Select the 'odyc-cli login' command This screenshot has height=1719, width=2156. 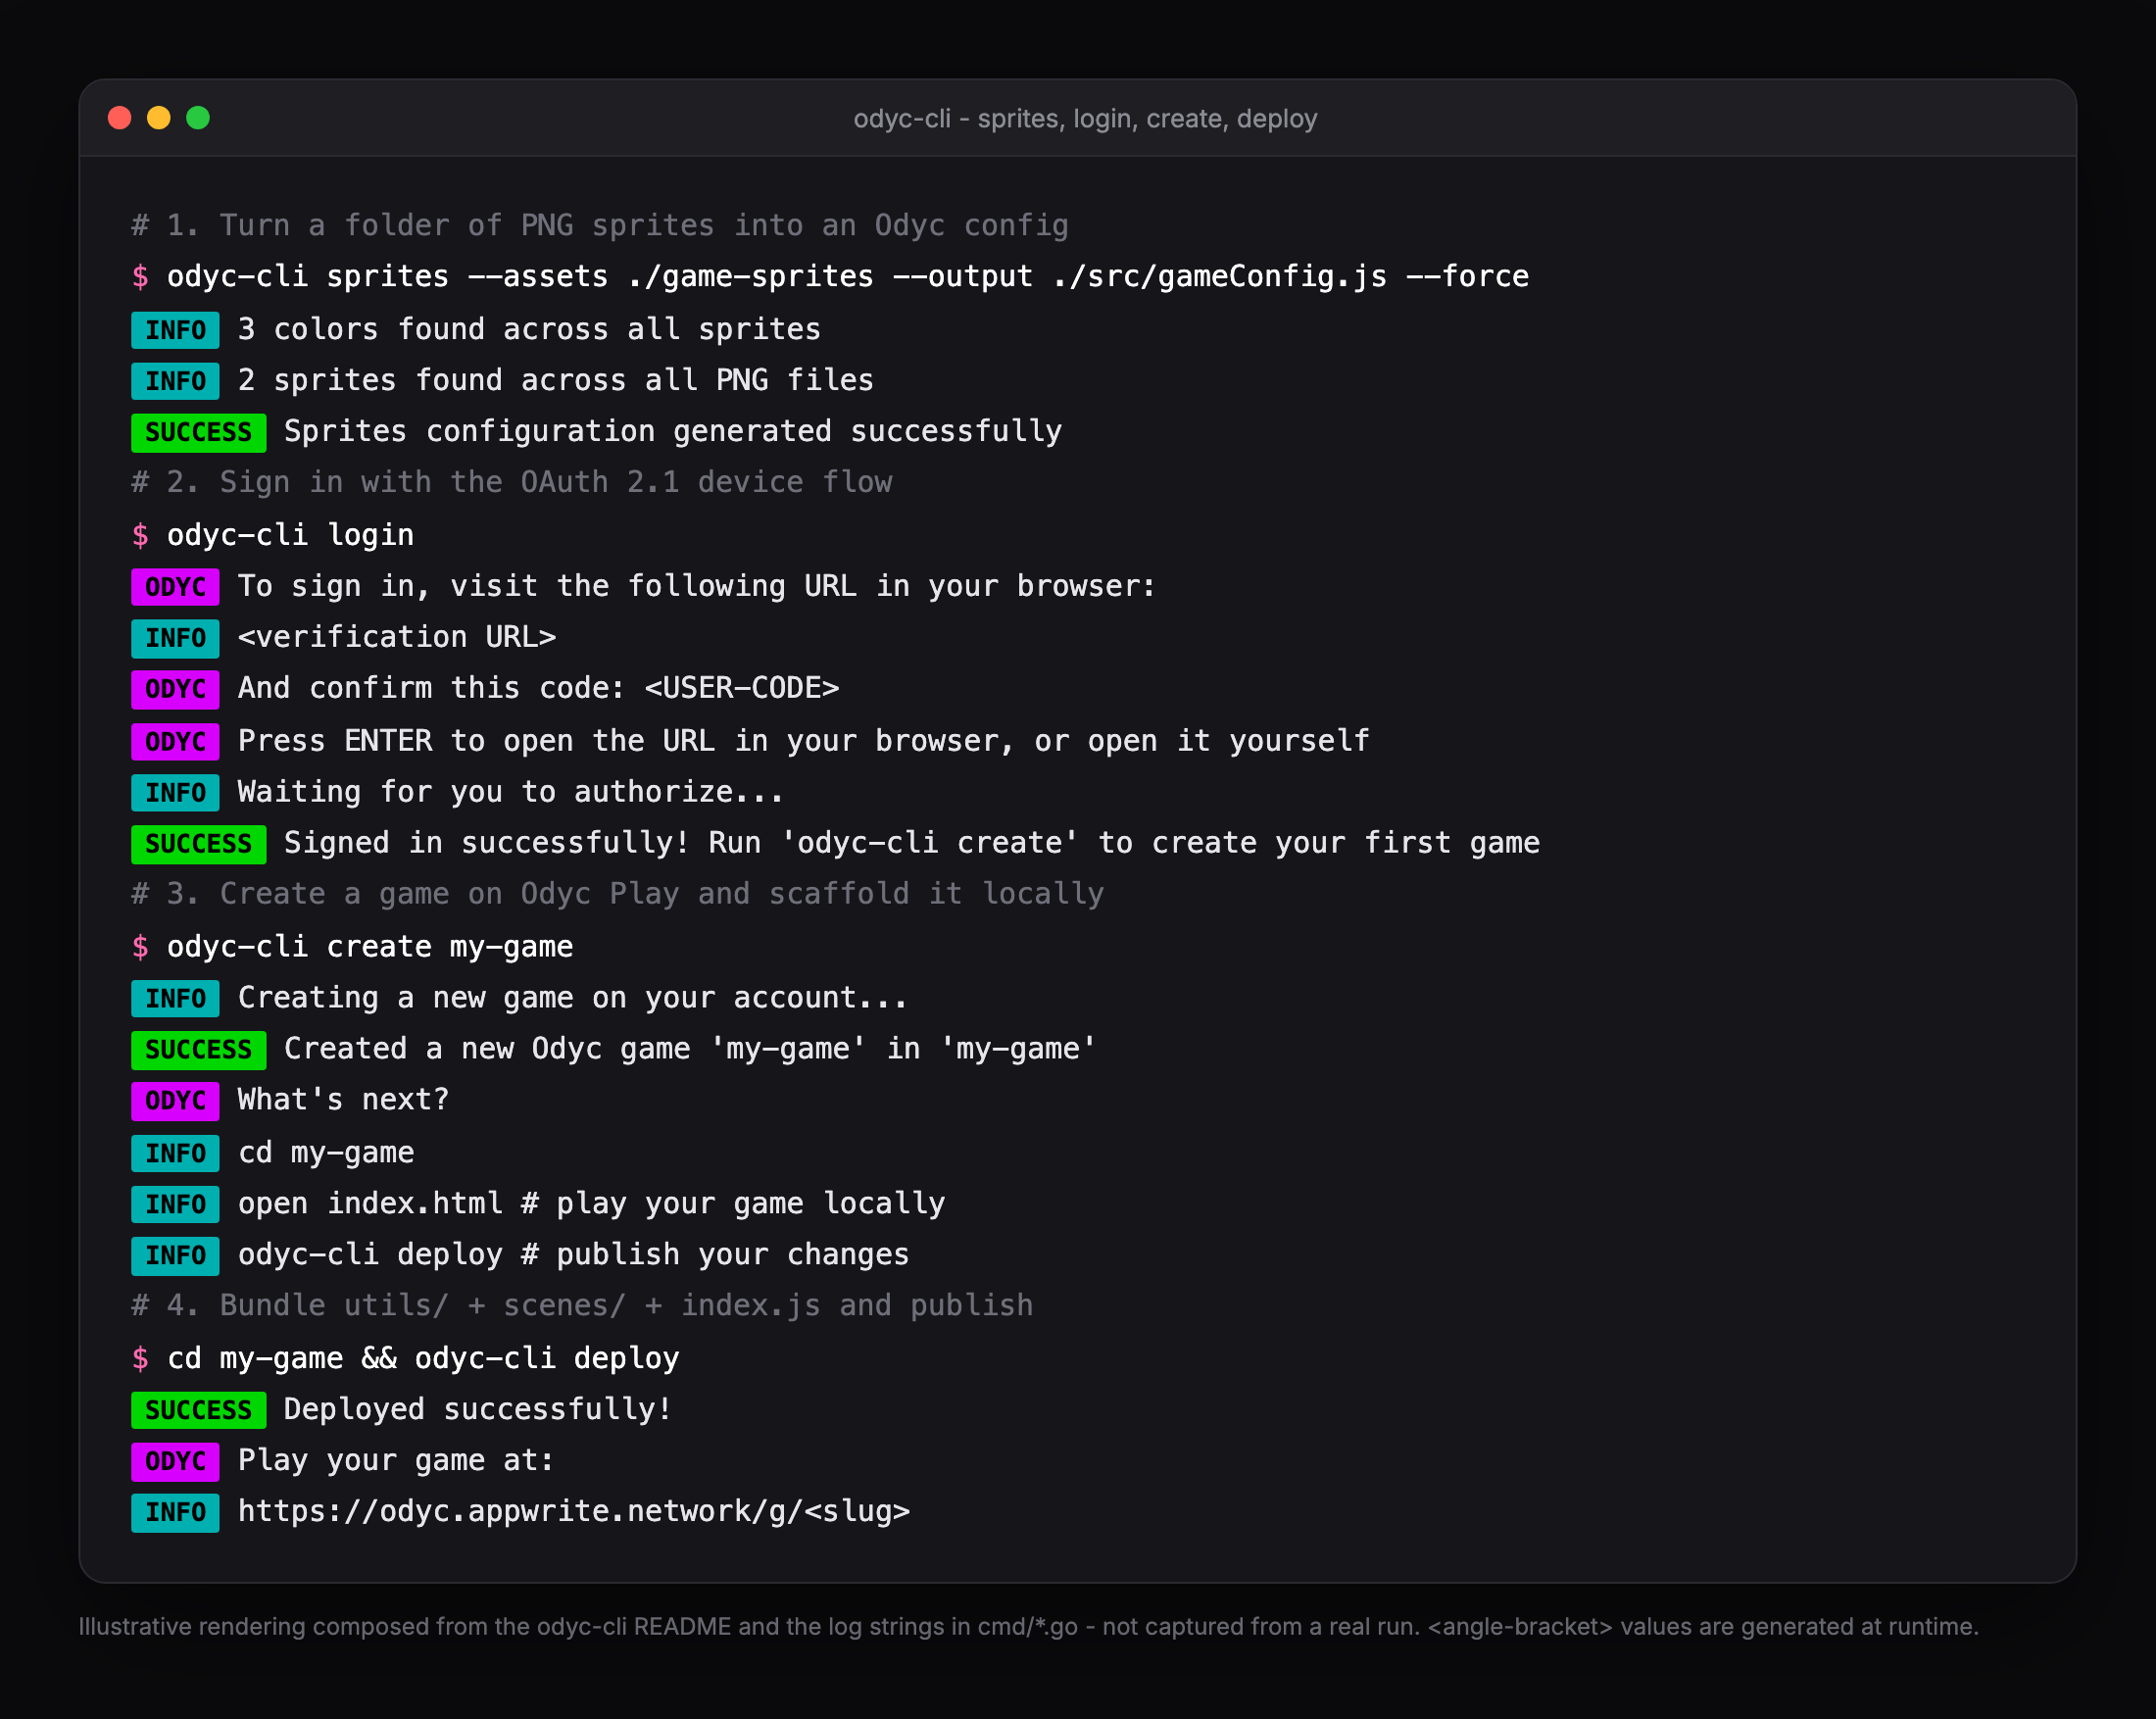point(290,535)
